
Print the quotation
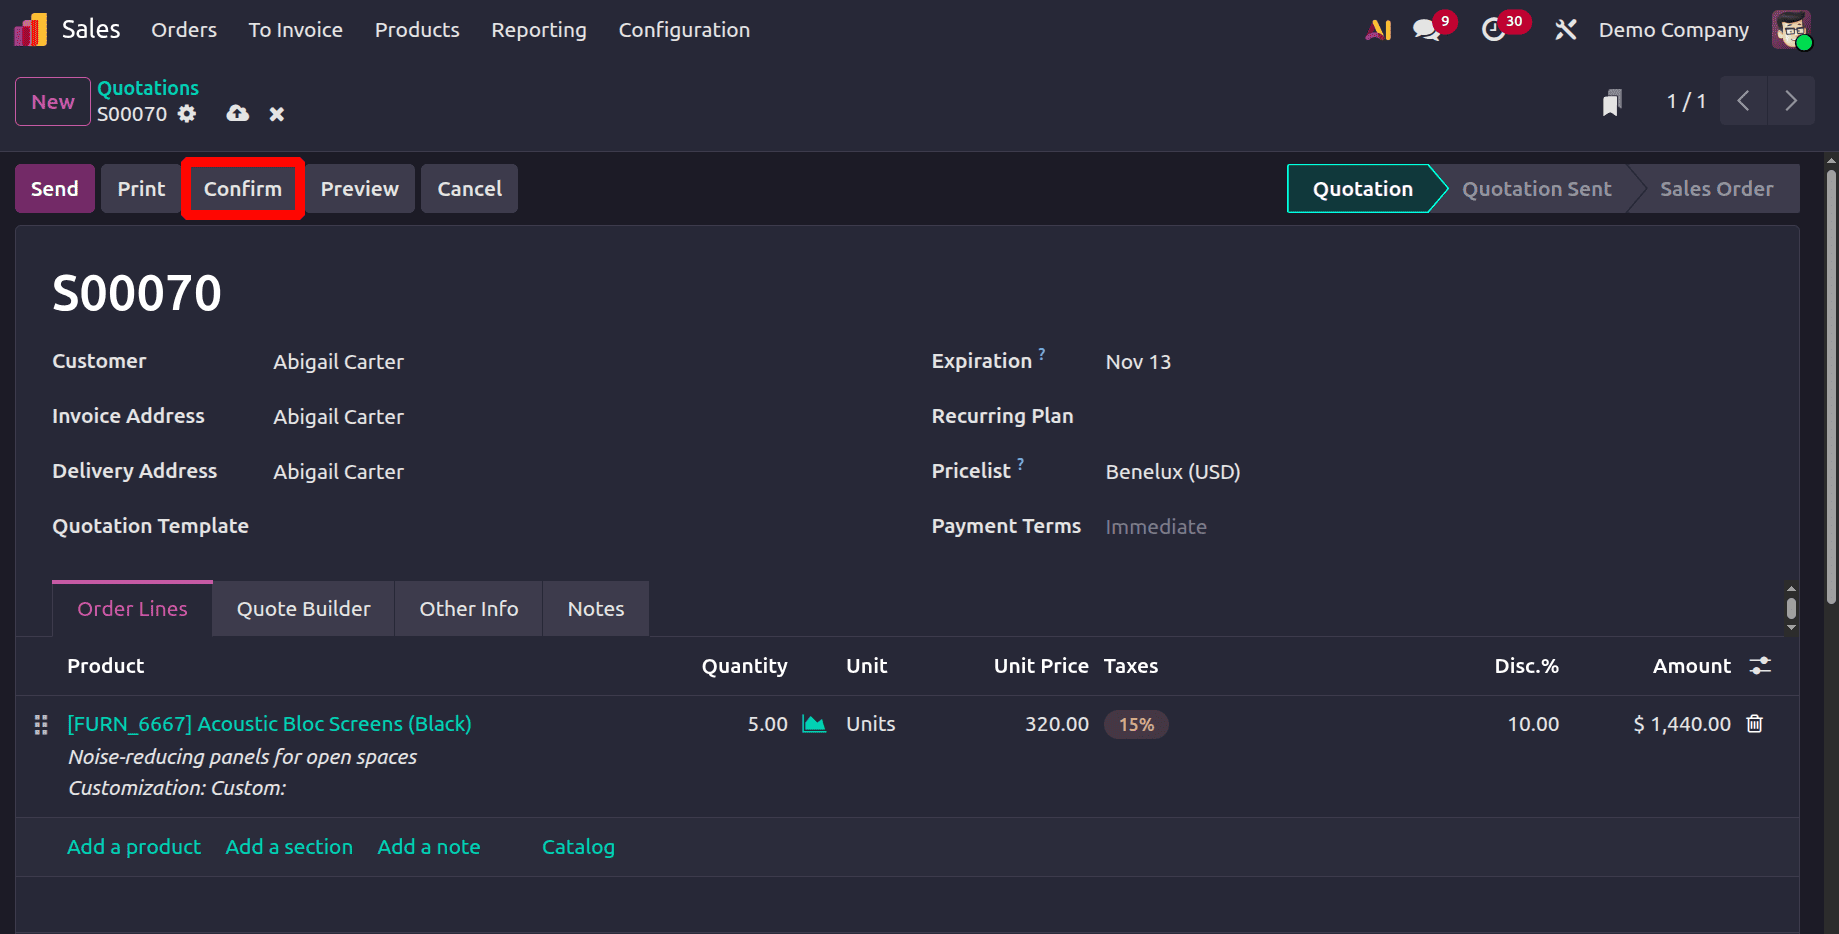[141, 189]
